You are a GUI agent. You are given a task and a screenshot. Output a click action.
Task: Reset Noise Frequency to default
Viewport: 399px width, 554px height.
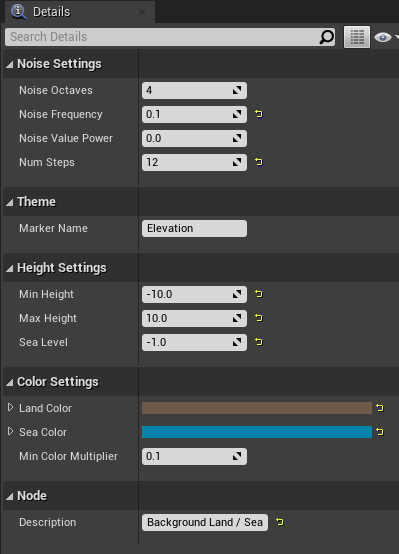point(259,114)
